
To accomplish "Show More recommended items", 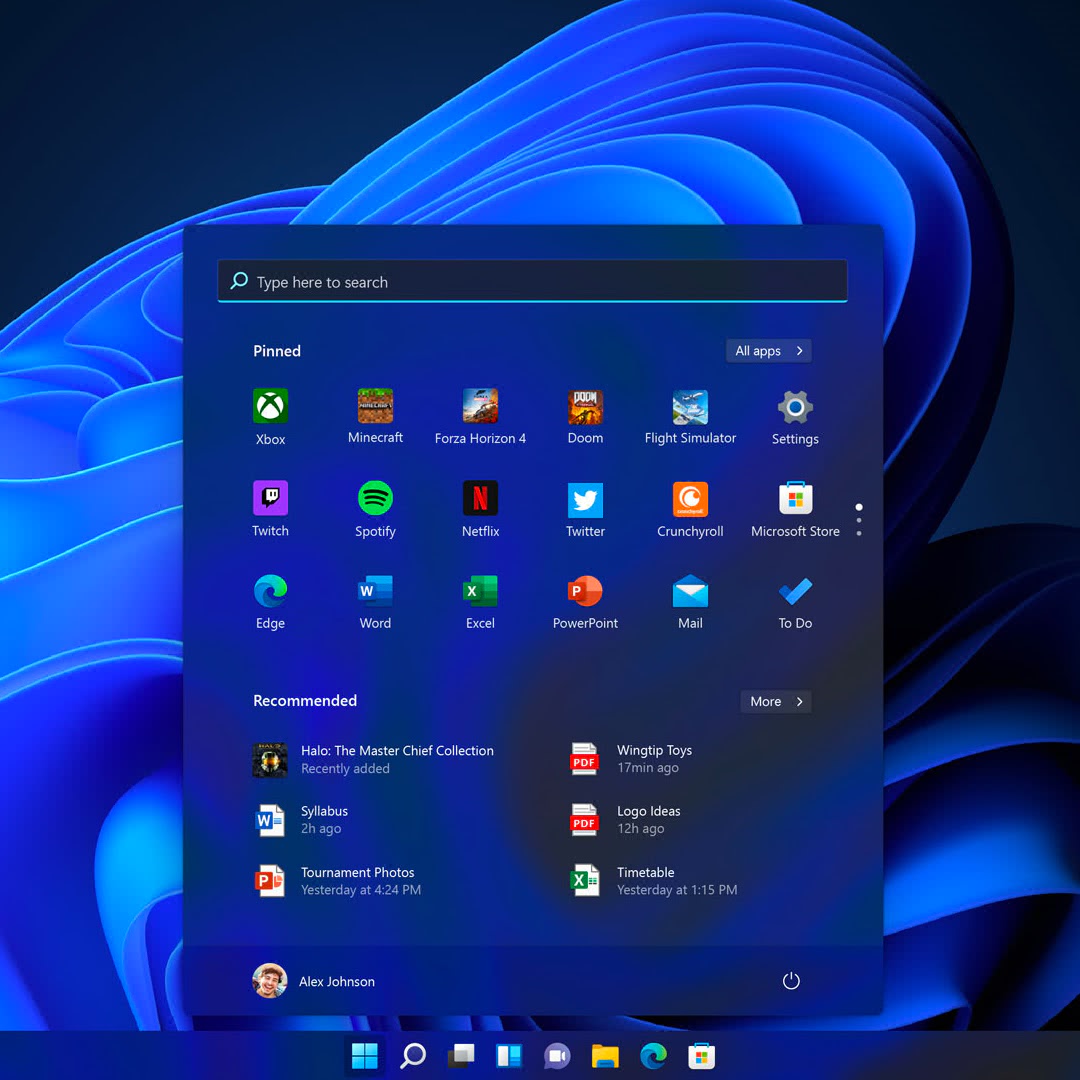I will click(776, 702).
